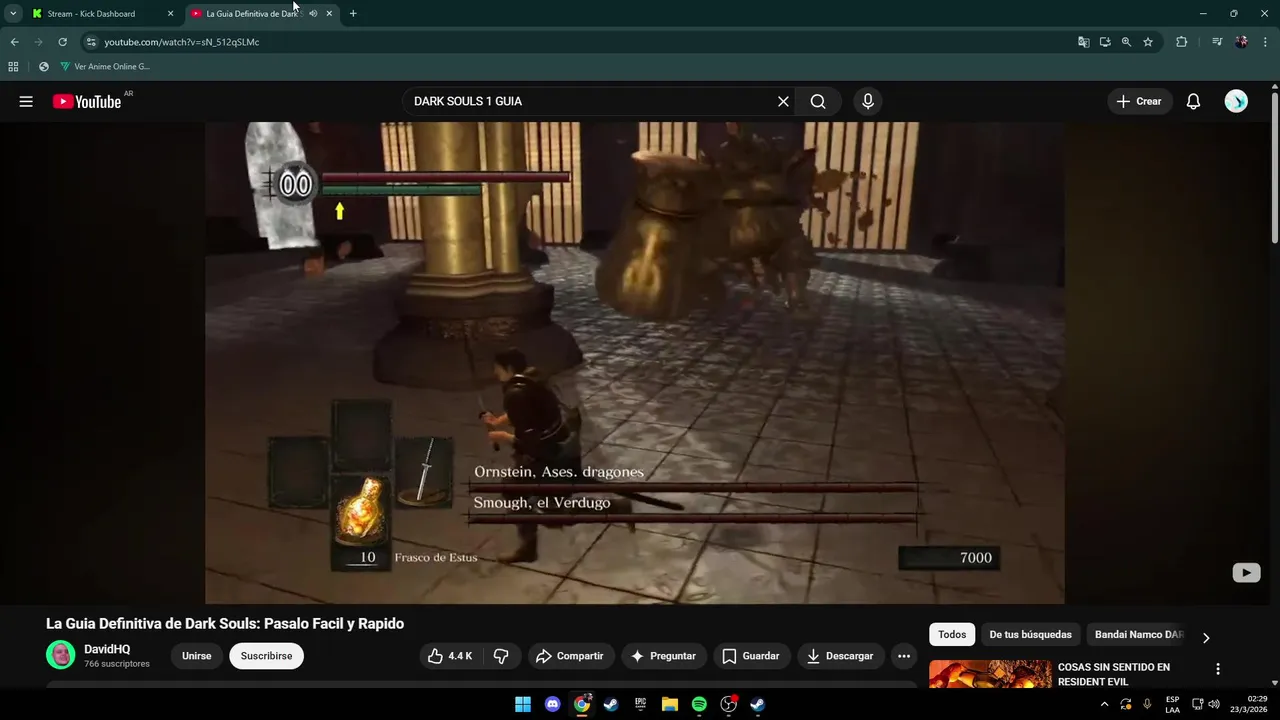Close the La Guia Definitiva YouTube tab
The height and width of the screenshot is (720, 1280).
point(329,14)
